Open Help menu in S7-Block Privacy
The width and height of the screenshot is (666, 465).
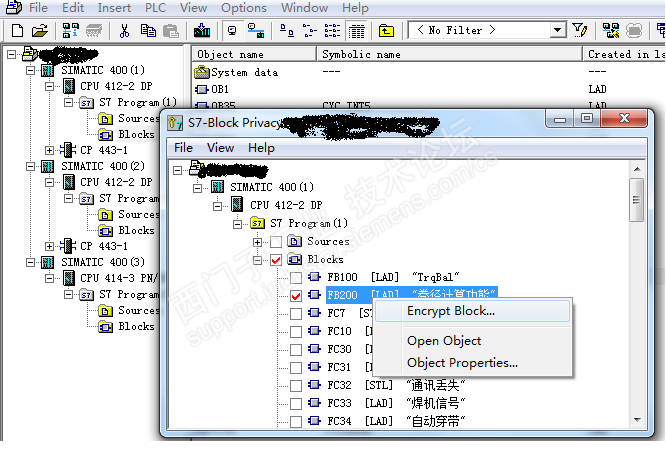click(261, 148)
